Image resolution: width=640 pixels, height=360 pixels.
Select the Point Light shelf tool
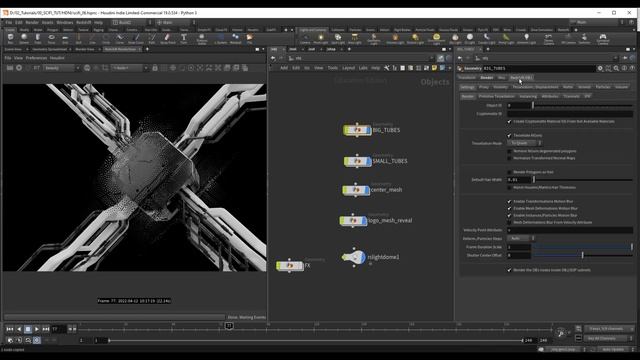pyautogui.click(x=320, y=39)
